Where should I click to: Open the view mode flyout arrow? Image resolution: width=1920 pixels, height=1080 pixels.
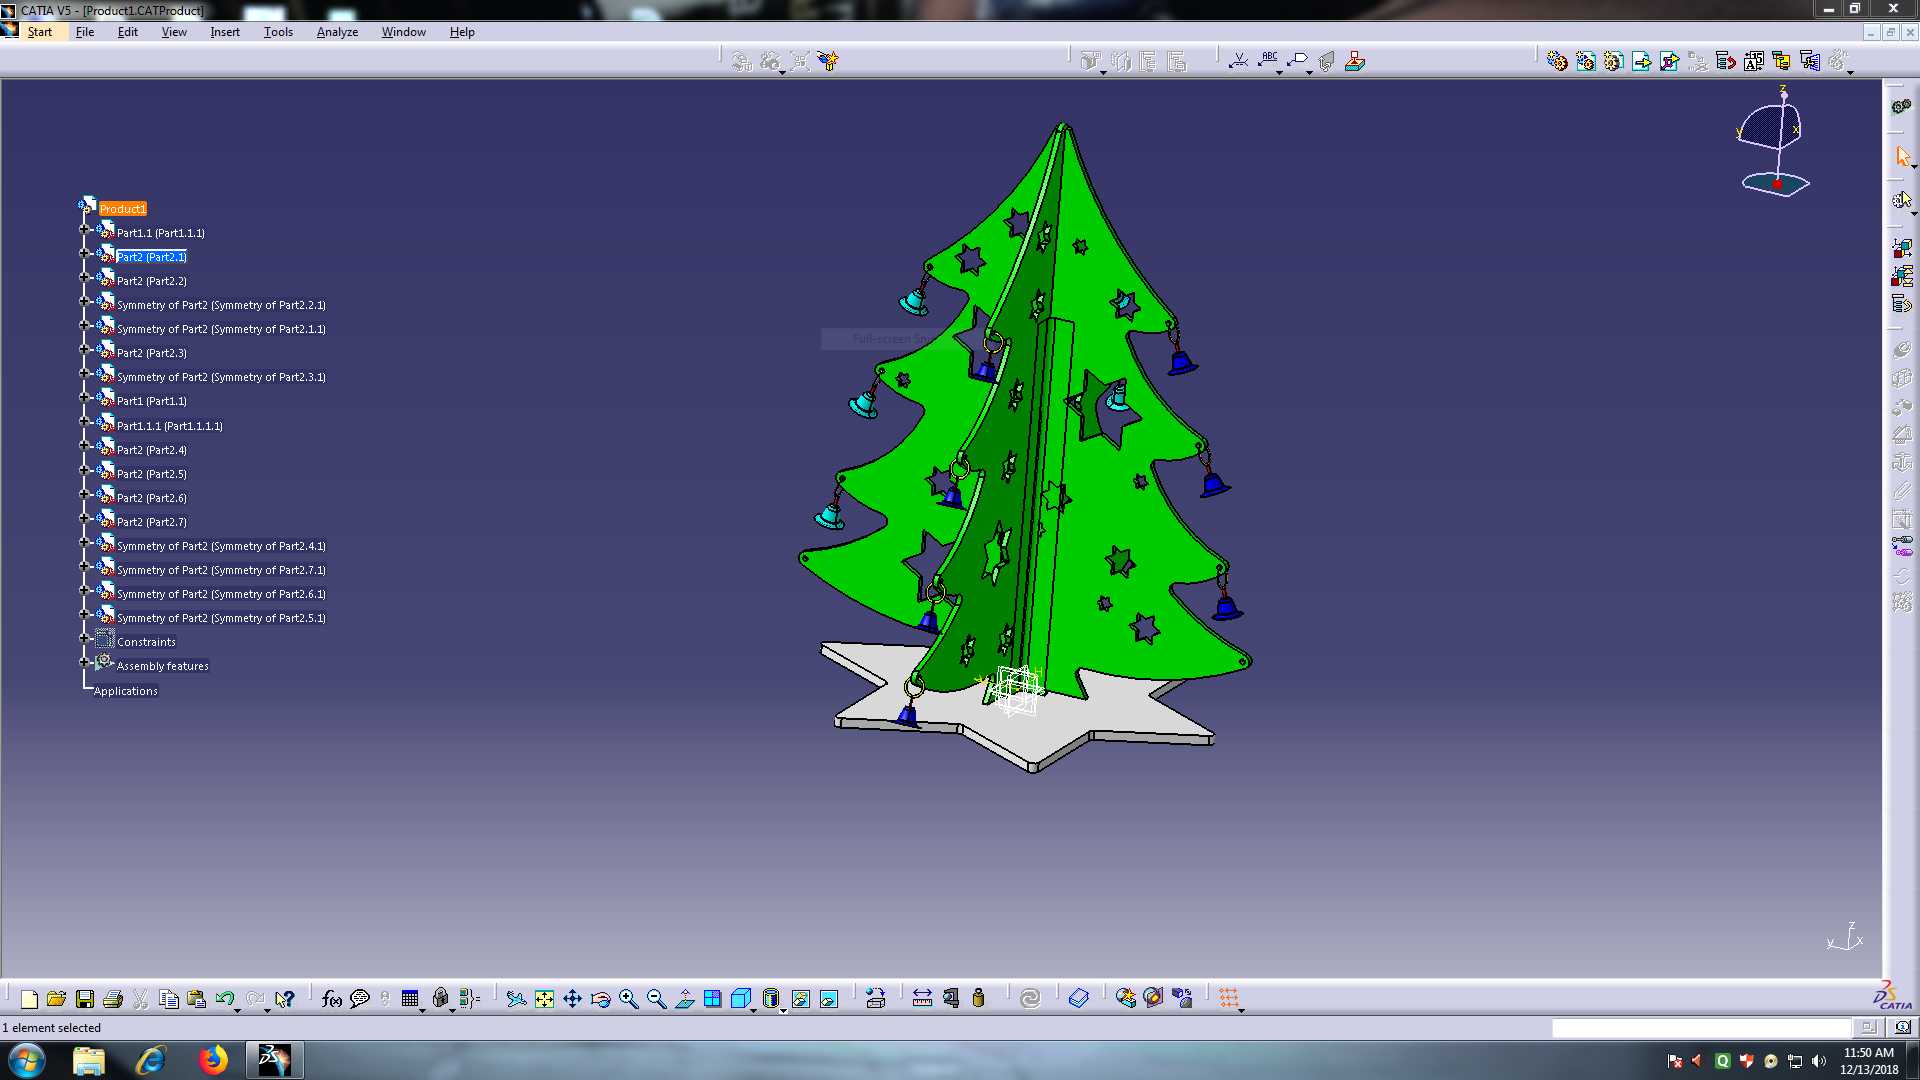click(x=783, y=1010)
